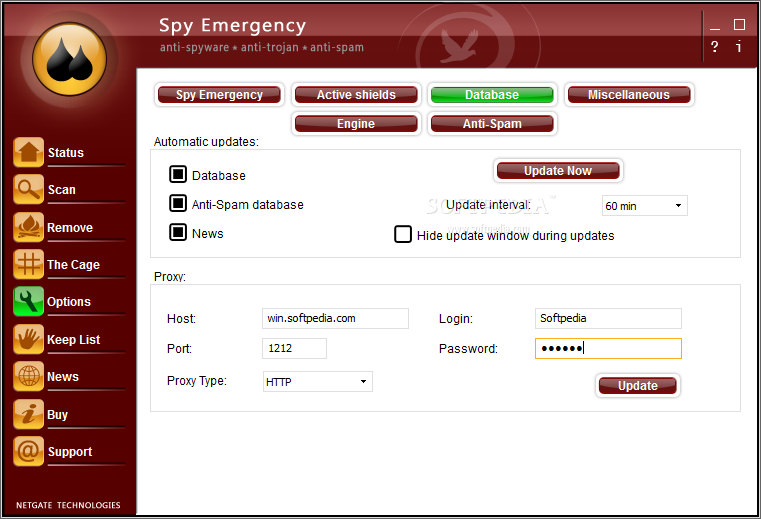The width and height of the screenshot is (761, 519).
Task: Switch to the Anti-Spam tab
Action: (x=492, y=124)
